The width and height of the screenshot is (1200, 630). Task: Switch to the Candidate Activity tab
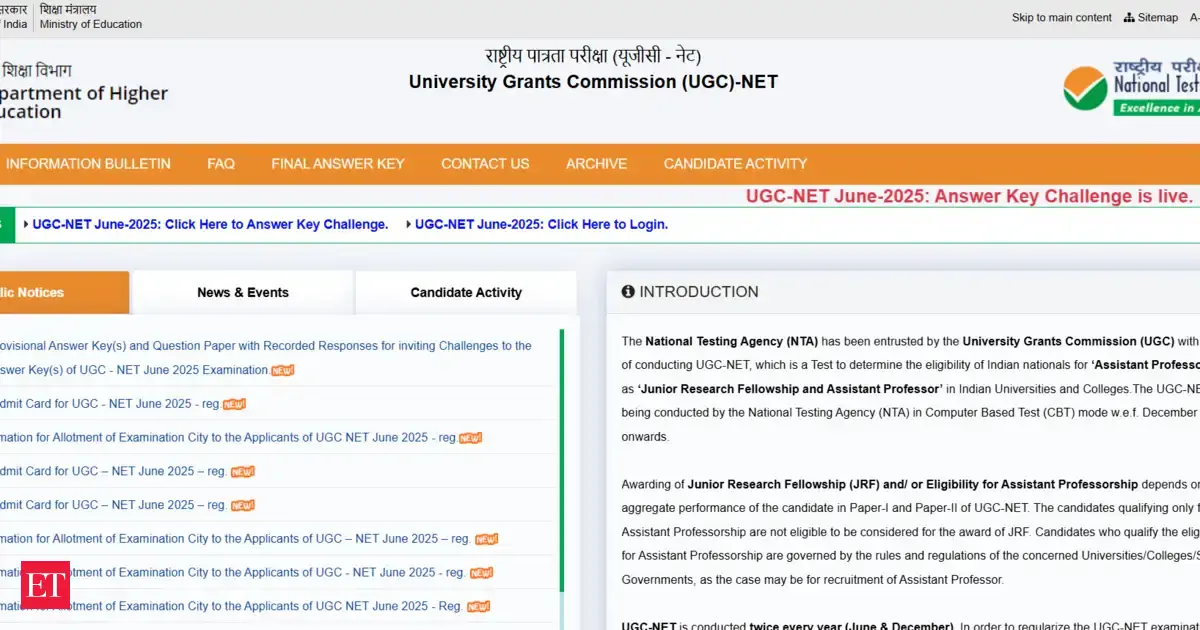click(466, 292)
